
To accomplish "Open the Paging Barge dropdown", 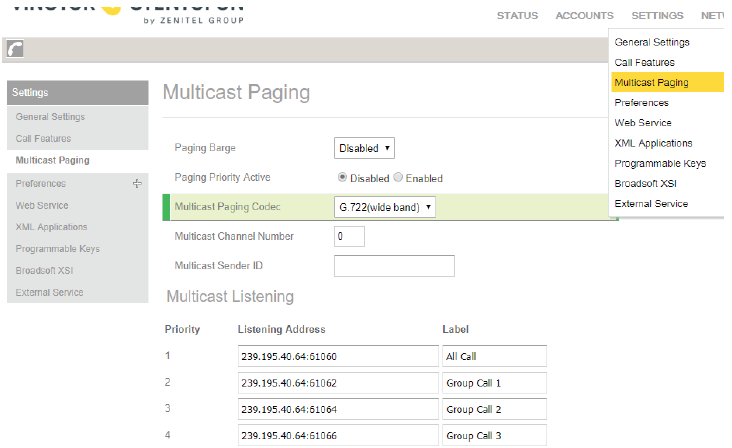I will pos(364,148).
